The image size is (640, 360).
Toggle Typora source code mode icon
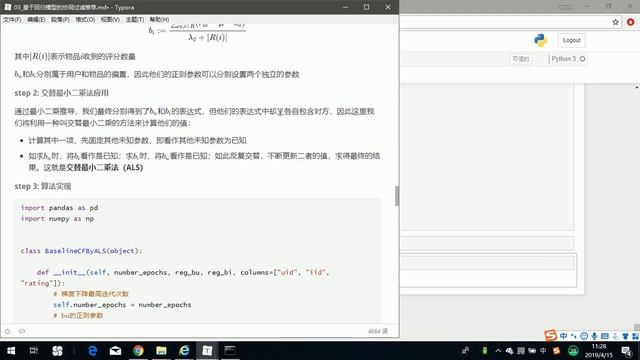22,331
